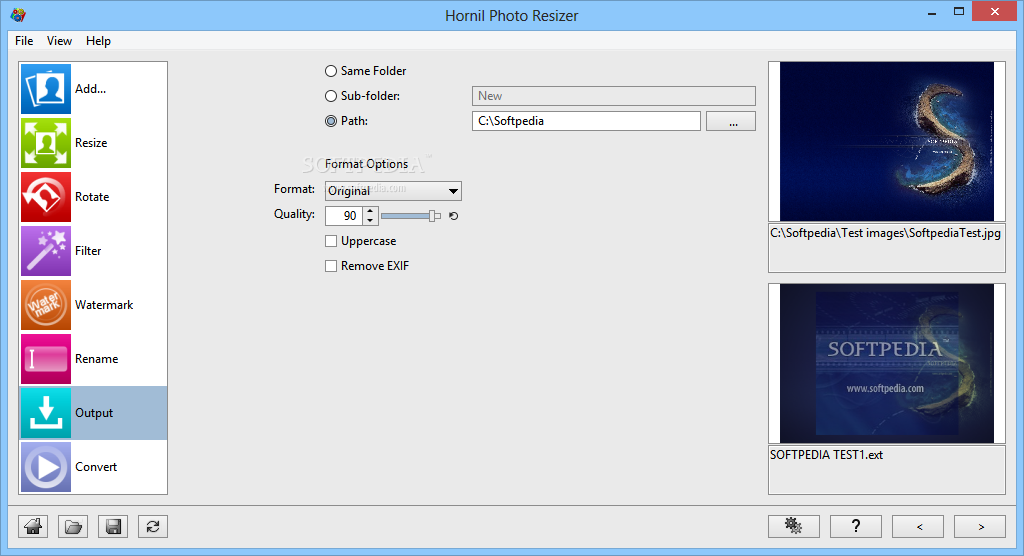
Task: Click the question mark help button
Action: tap(856, 527)
